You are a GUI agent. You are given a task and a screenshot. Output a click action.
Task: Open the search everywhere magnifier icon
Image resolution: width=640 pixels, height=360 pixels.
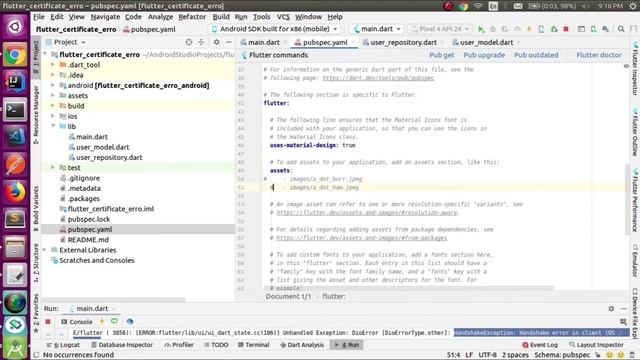tap(621, 29)
